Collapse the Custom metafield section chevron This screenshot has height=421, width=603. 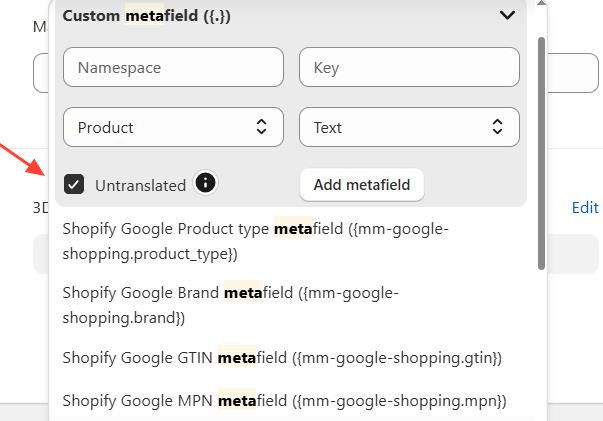click(x=507, y=15)
